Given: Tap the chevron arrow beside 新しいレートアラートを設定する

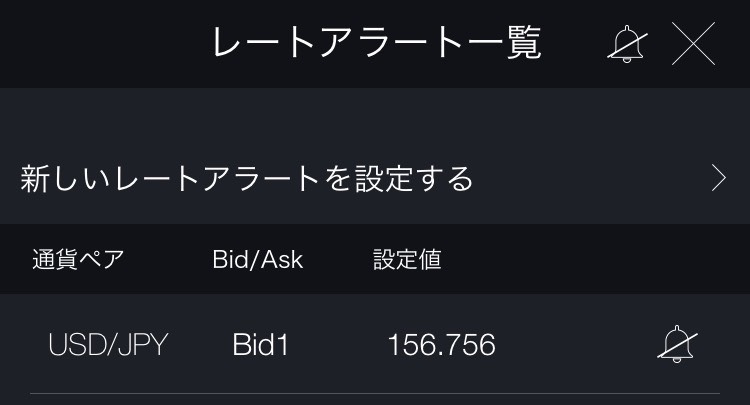Looking at the screenshot, I should 718,178.
